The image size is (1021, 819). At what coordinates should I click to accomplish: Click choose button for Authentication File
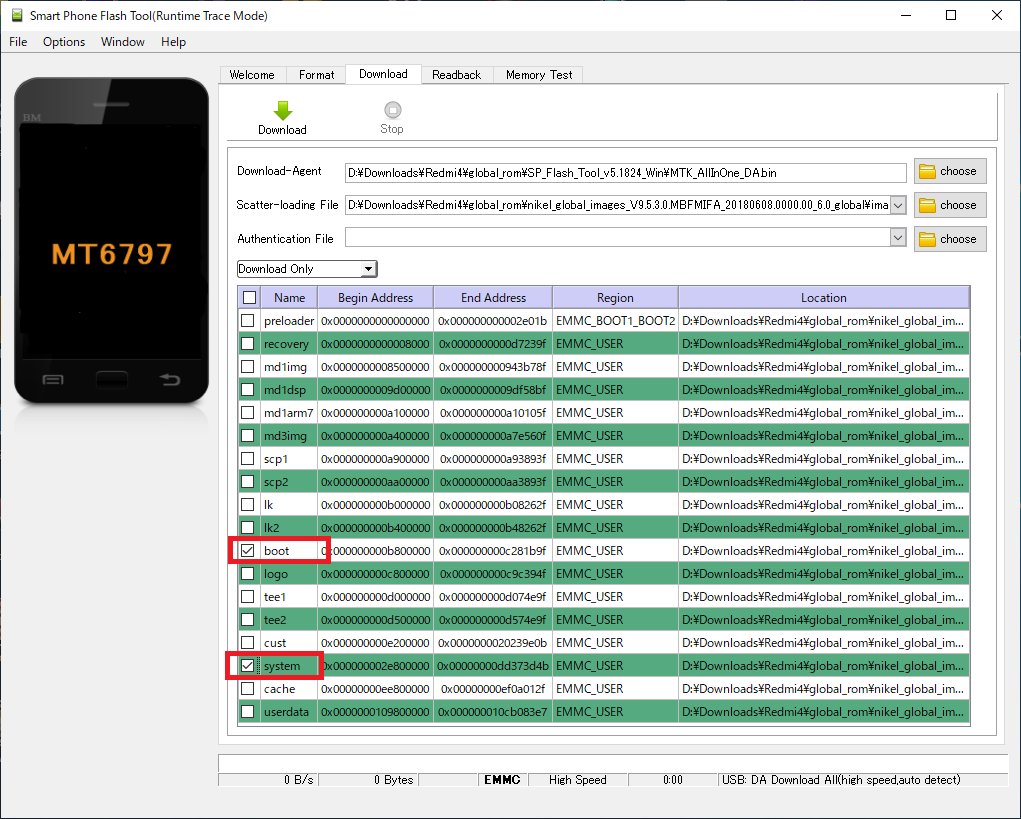tap(950, 239)
